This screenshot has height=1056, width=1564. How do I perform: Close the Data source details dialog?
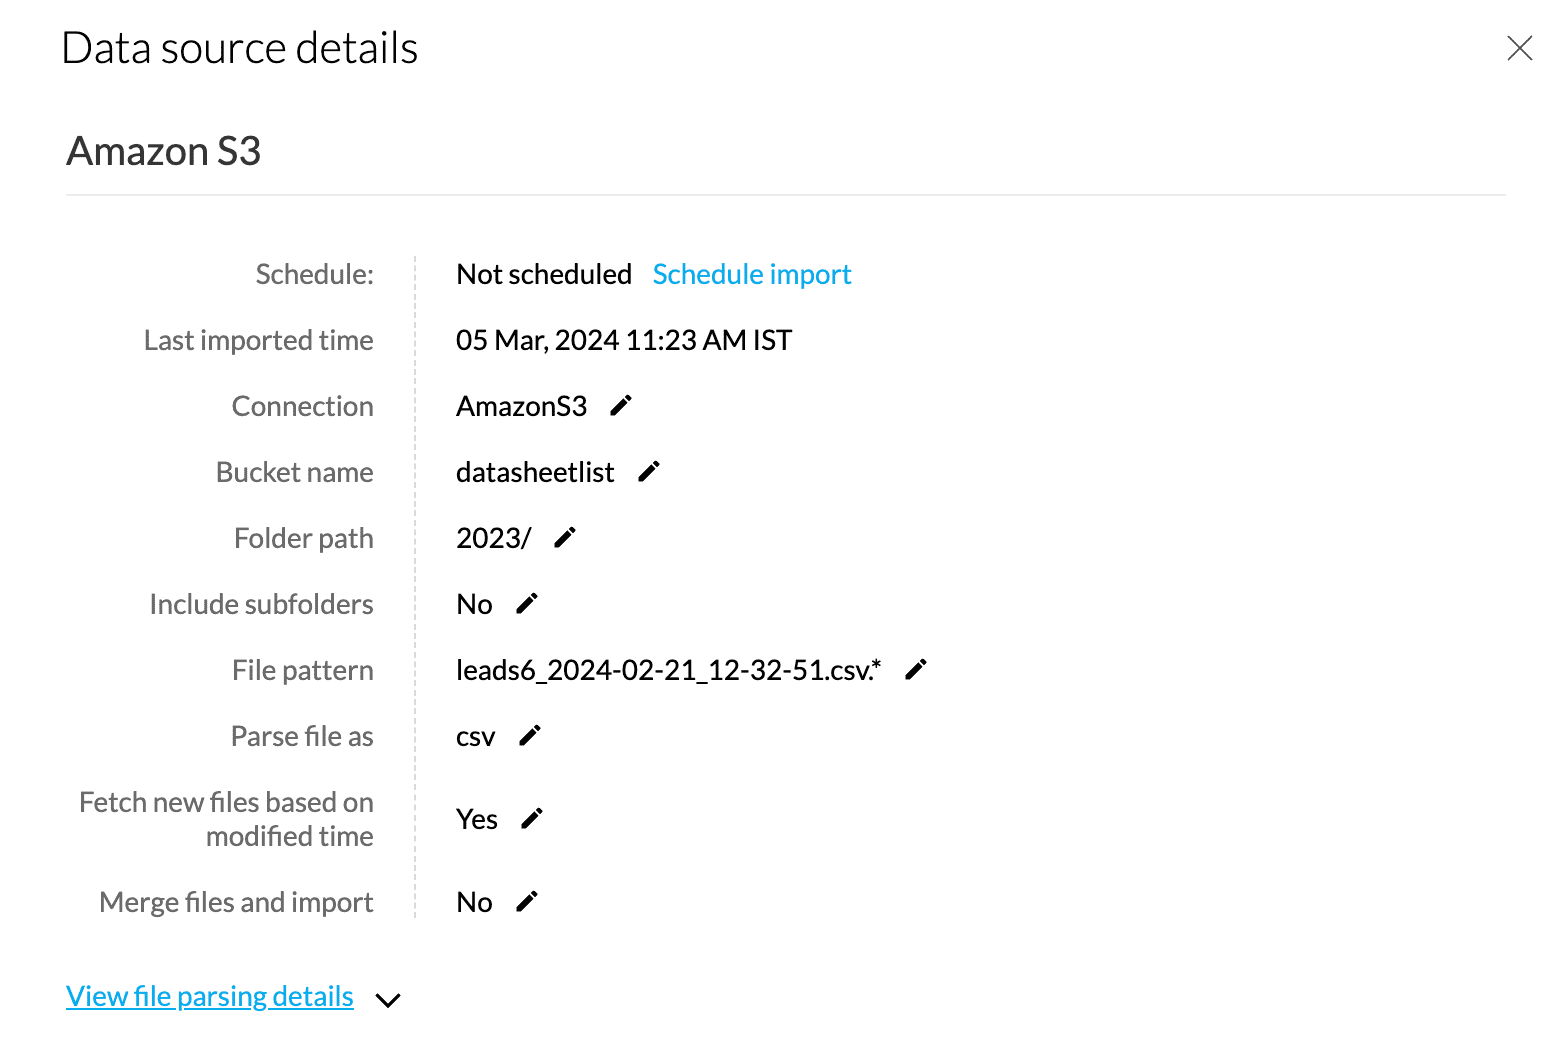[x=1519, y=48]
